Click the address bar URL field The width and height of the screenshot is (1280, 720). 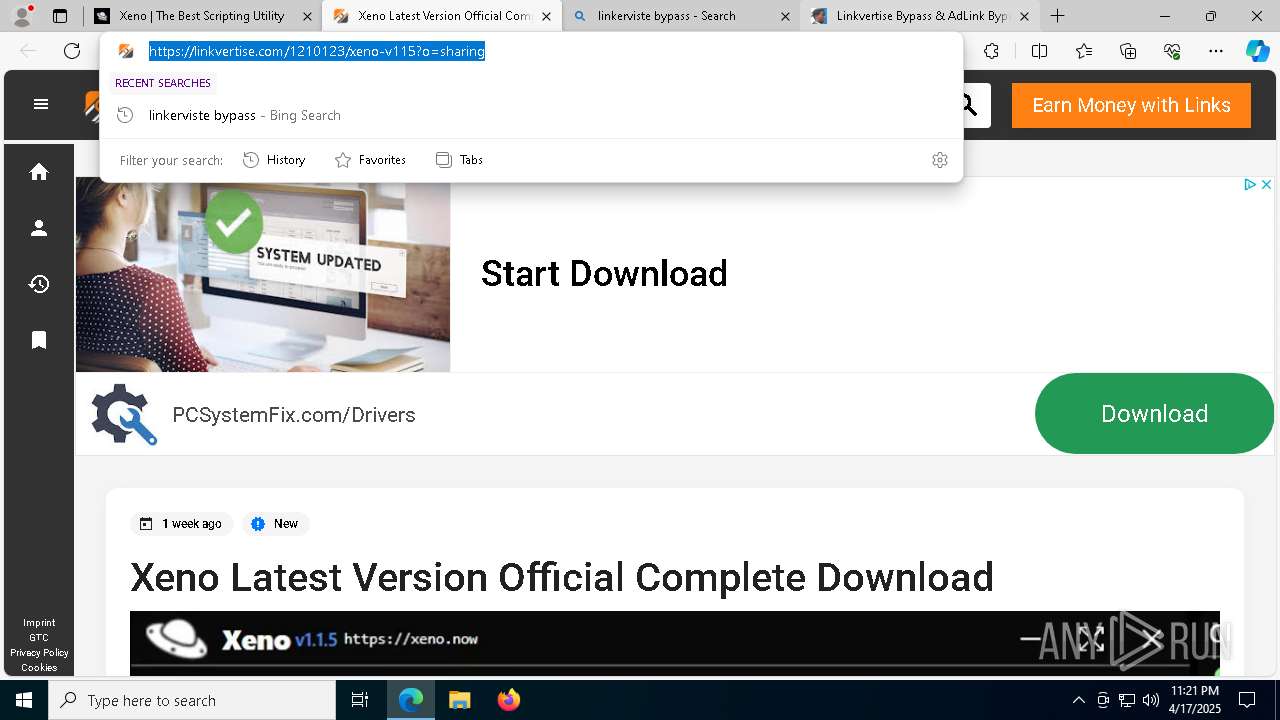coord(530,51)
